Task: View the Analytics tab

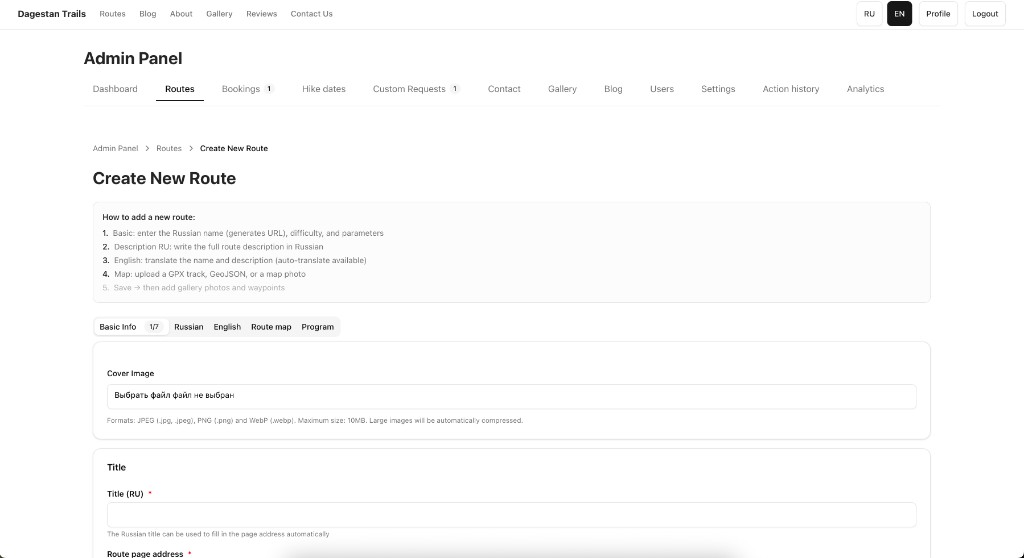Action: (865, 89)
